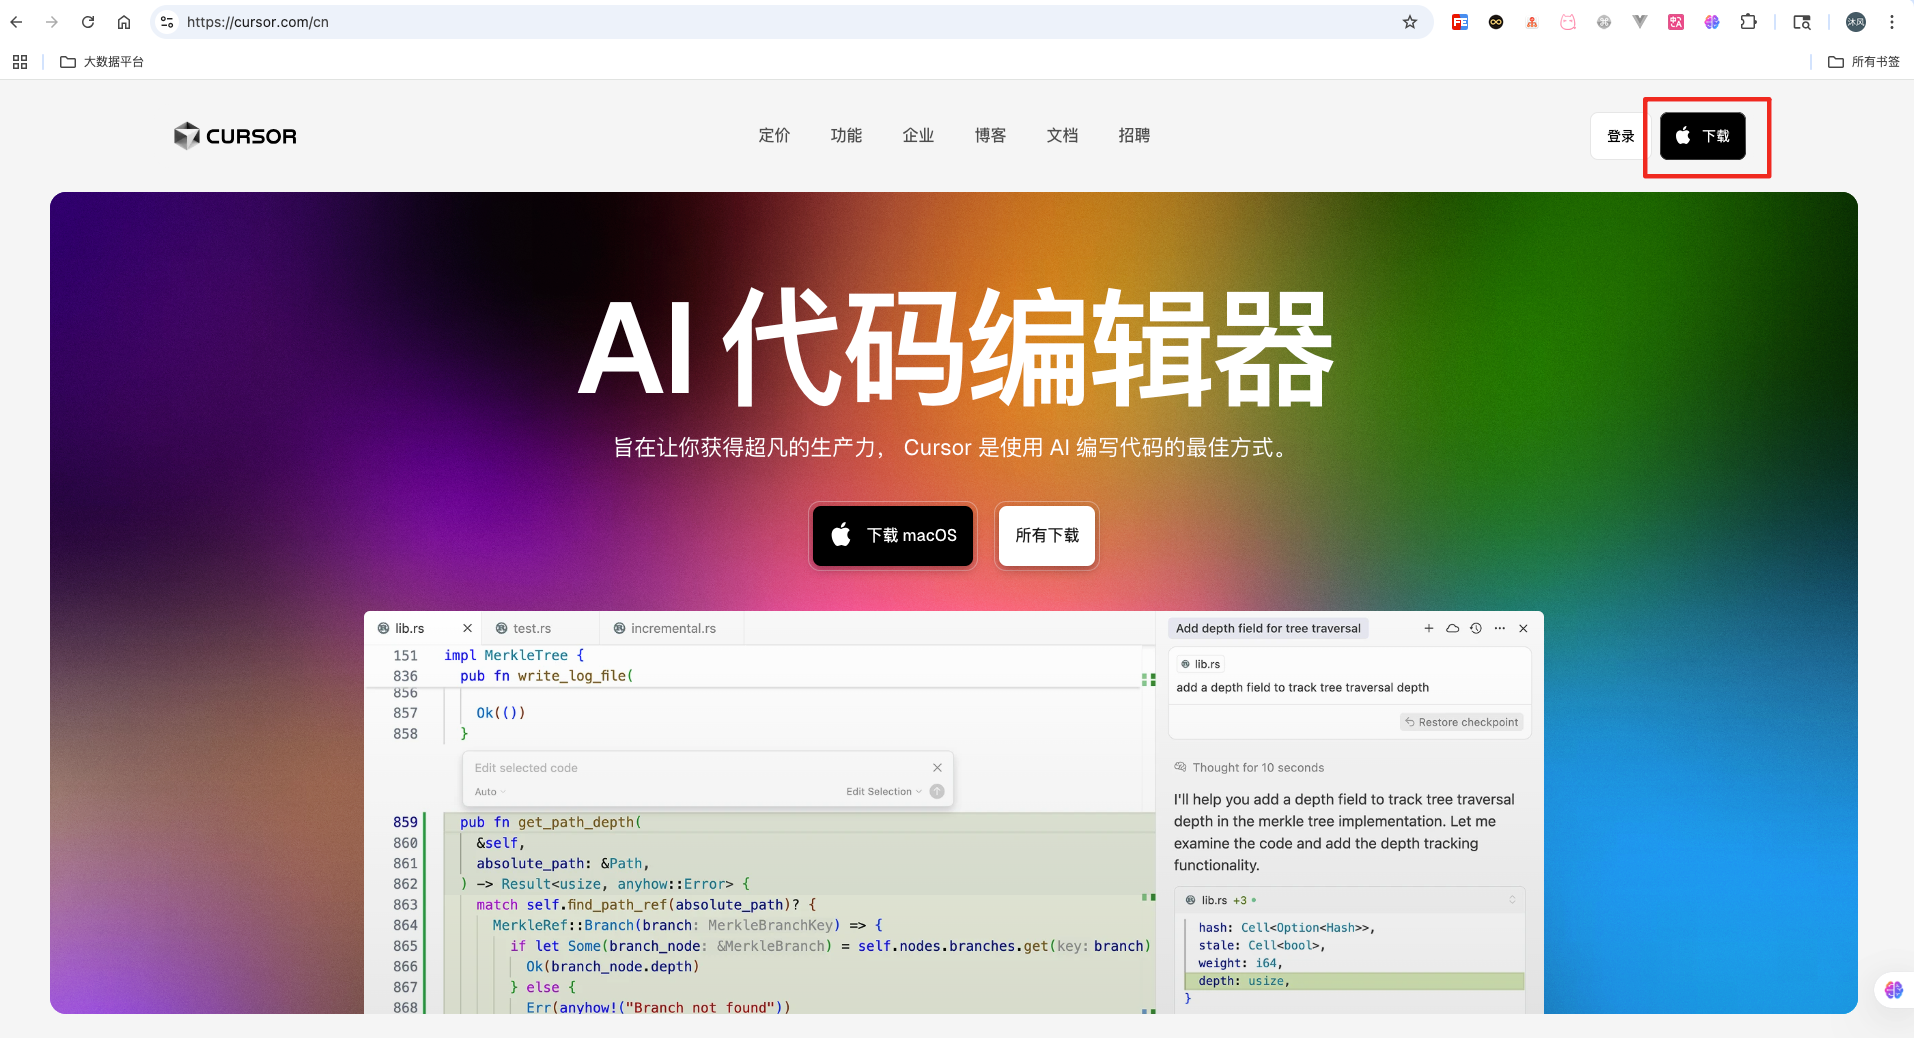Image resolution: width=1914 pixels, height=1038 pixels.
Task: Submit the edit with the arrow send button
Action: click(937, 792)
